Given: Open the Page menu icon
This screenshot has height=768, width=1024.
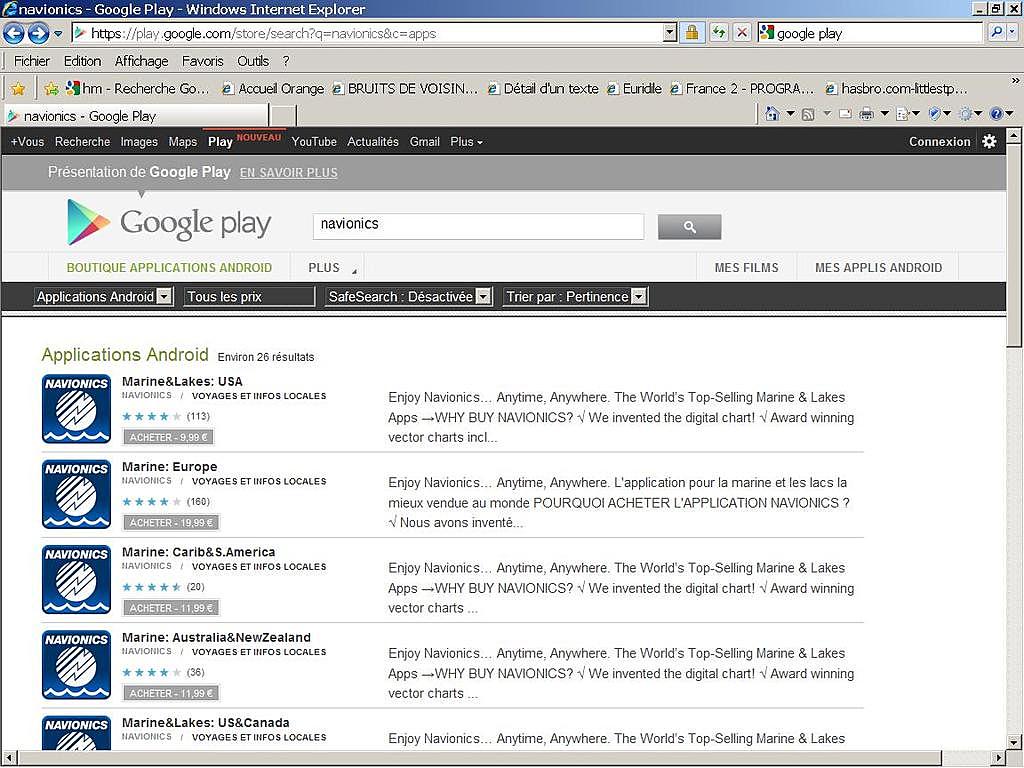Looking at the screenshot, I should tap(903, 114).
